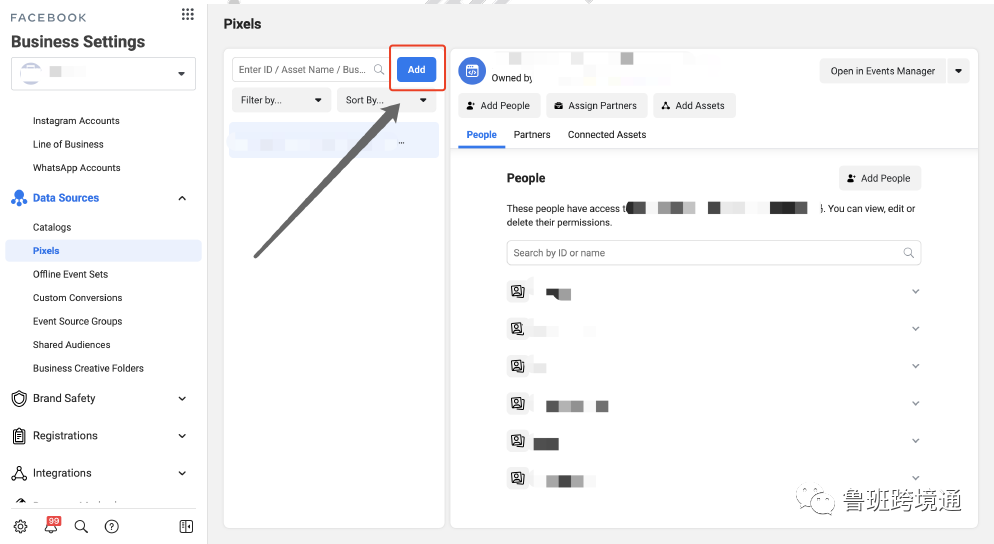Collapse sidebar using panel toggle icon

[186, 526]
